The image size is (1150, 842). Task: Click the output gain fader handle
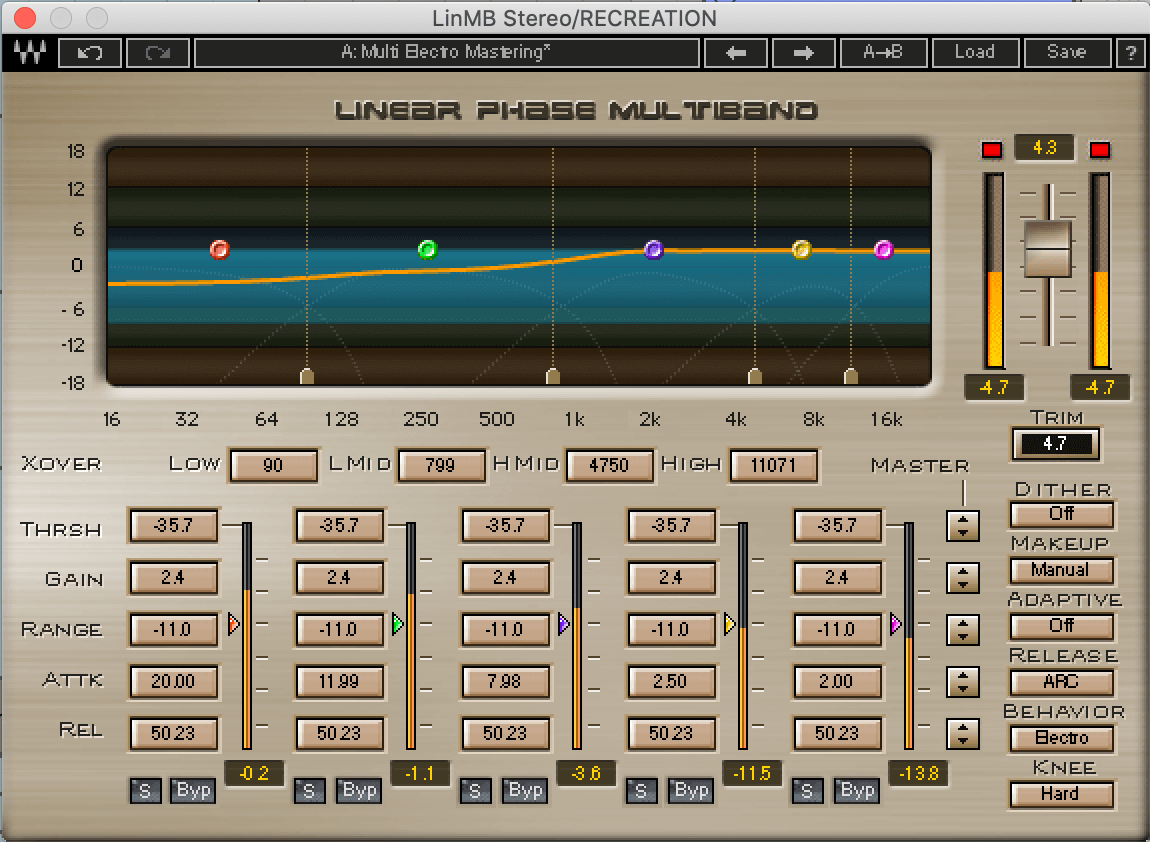coord(1047,249)
